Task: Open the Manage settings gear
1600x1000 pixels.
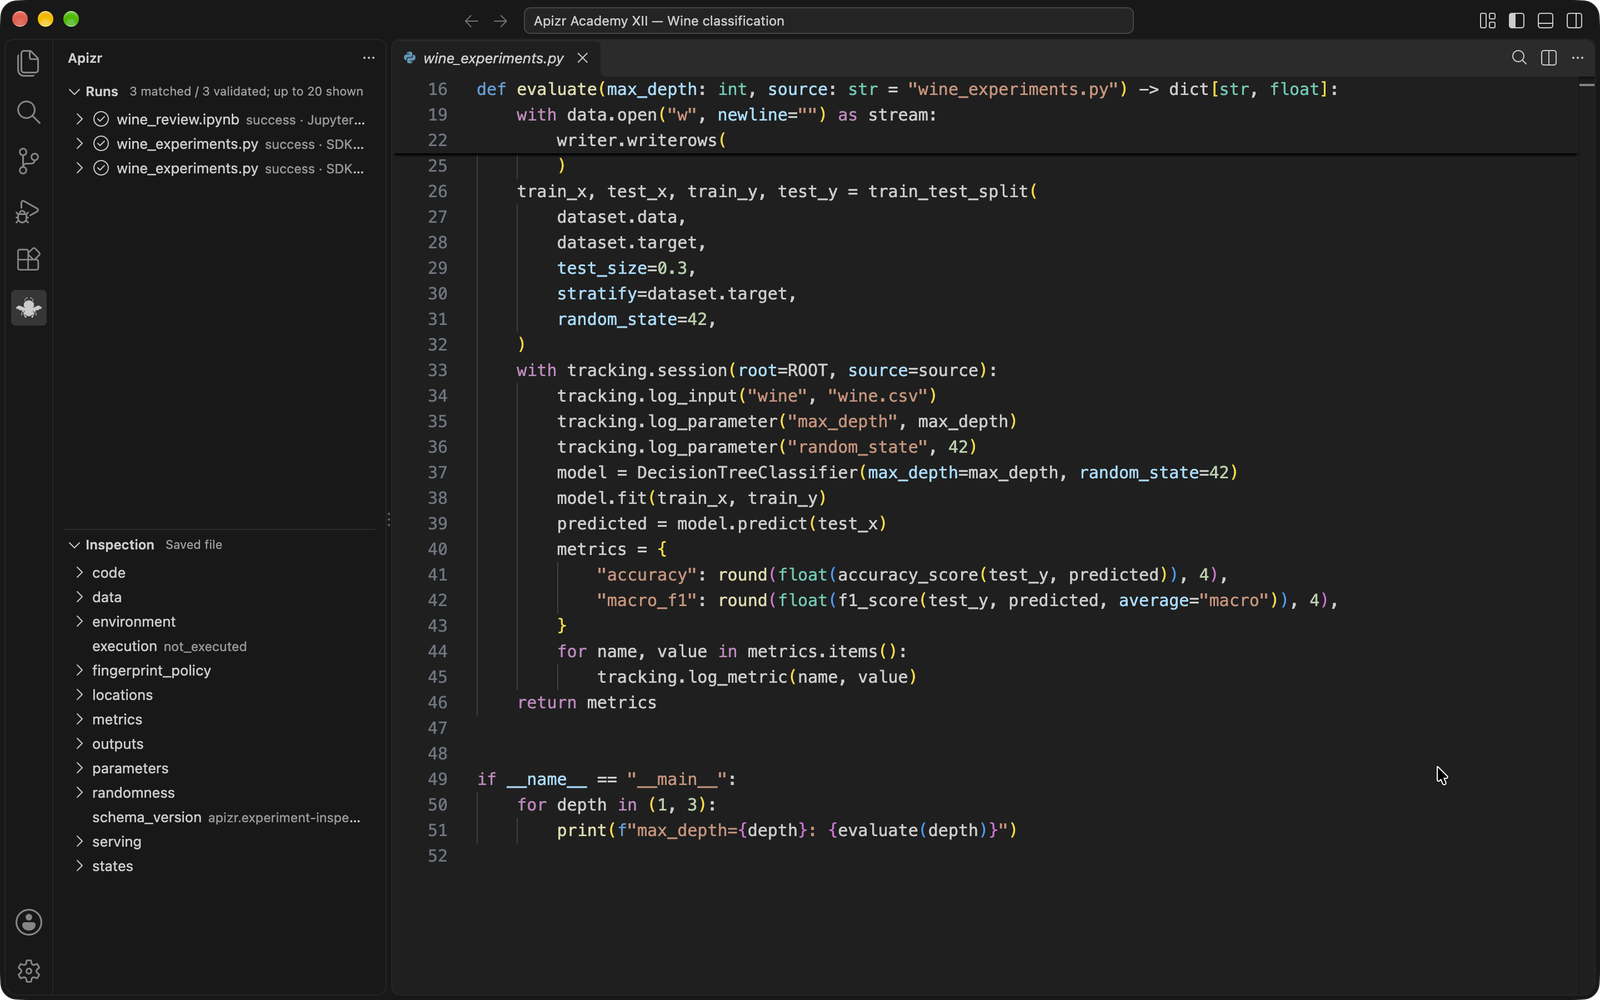Action: pos(28,971)
